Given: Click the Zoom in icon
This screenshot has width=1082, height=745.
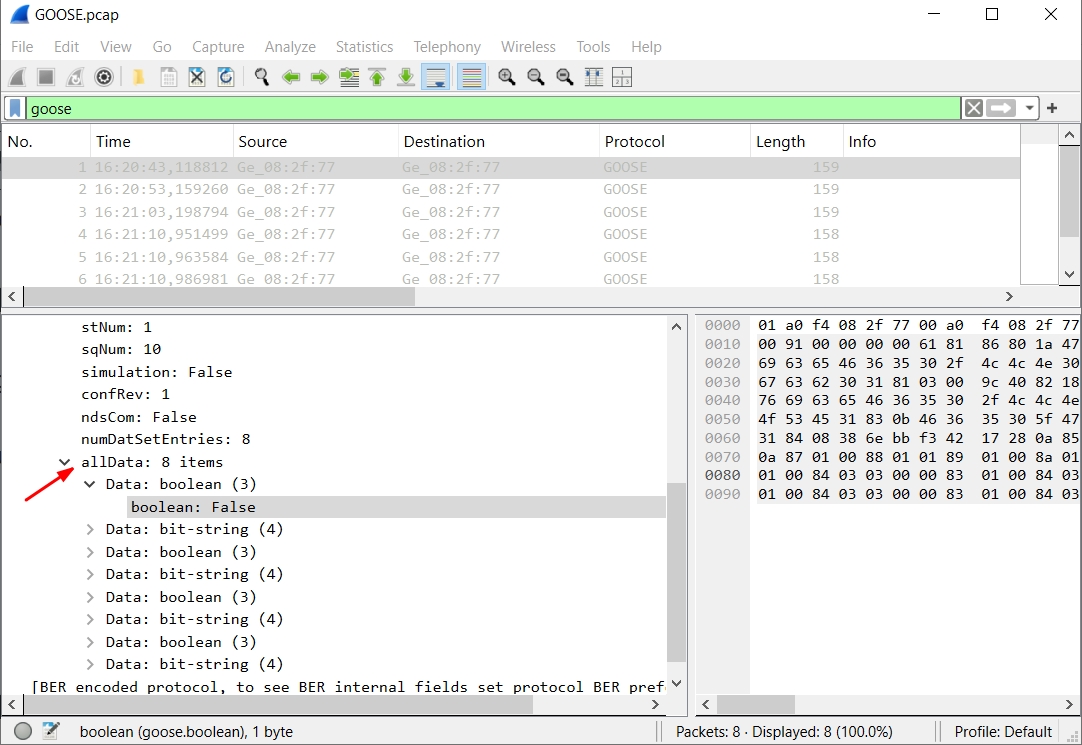Looking at the screenshot, I should pos(506,77).
